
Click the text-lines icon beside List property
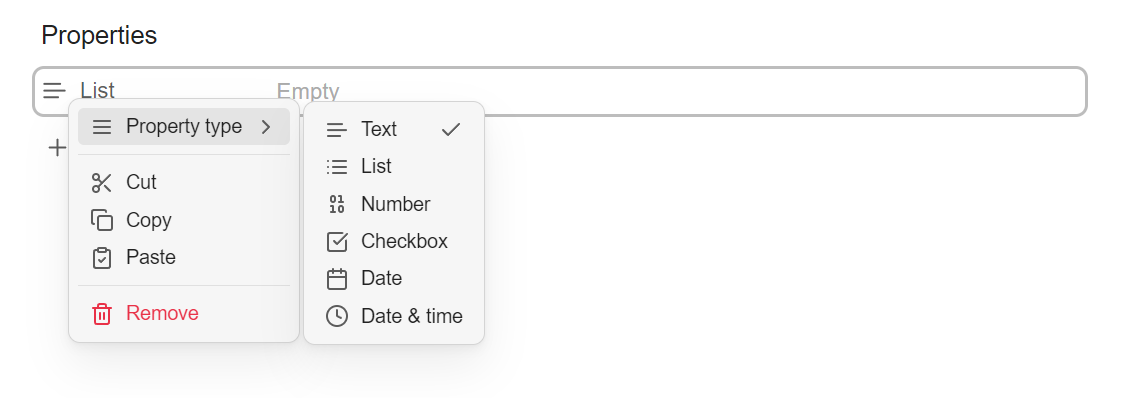(54, 91)
